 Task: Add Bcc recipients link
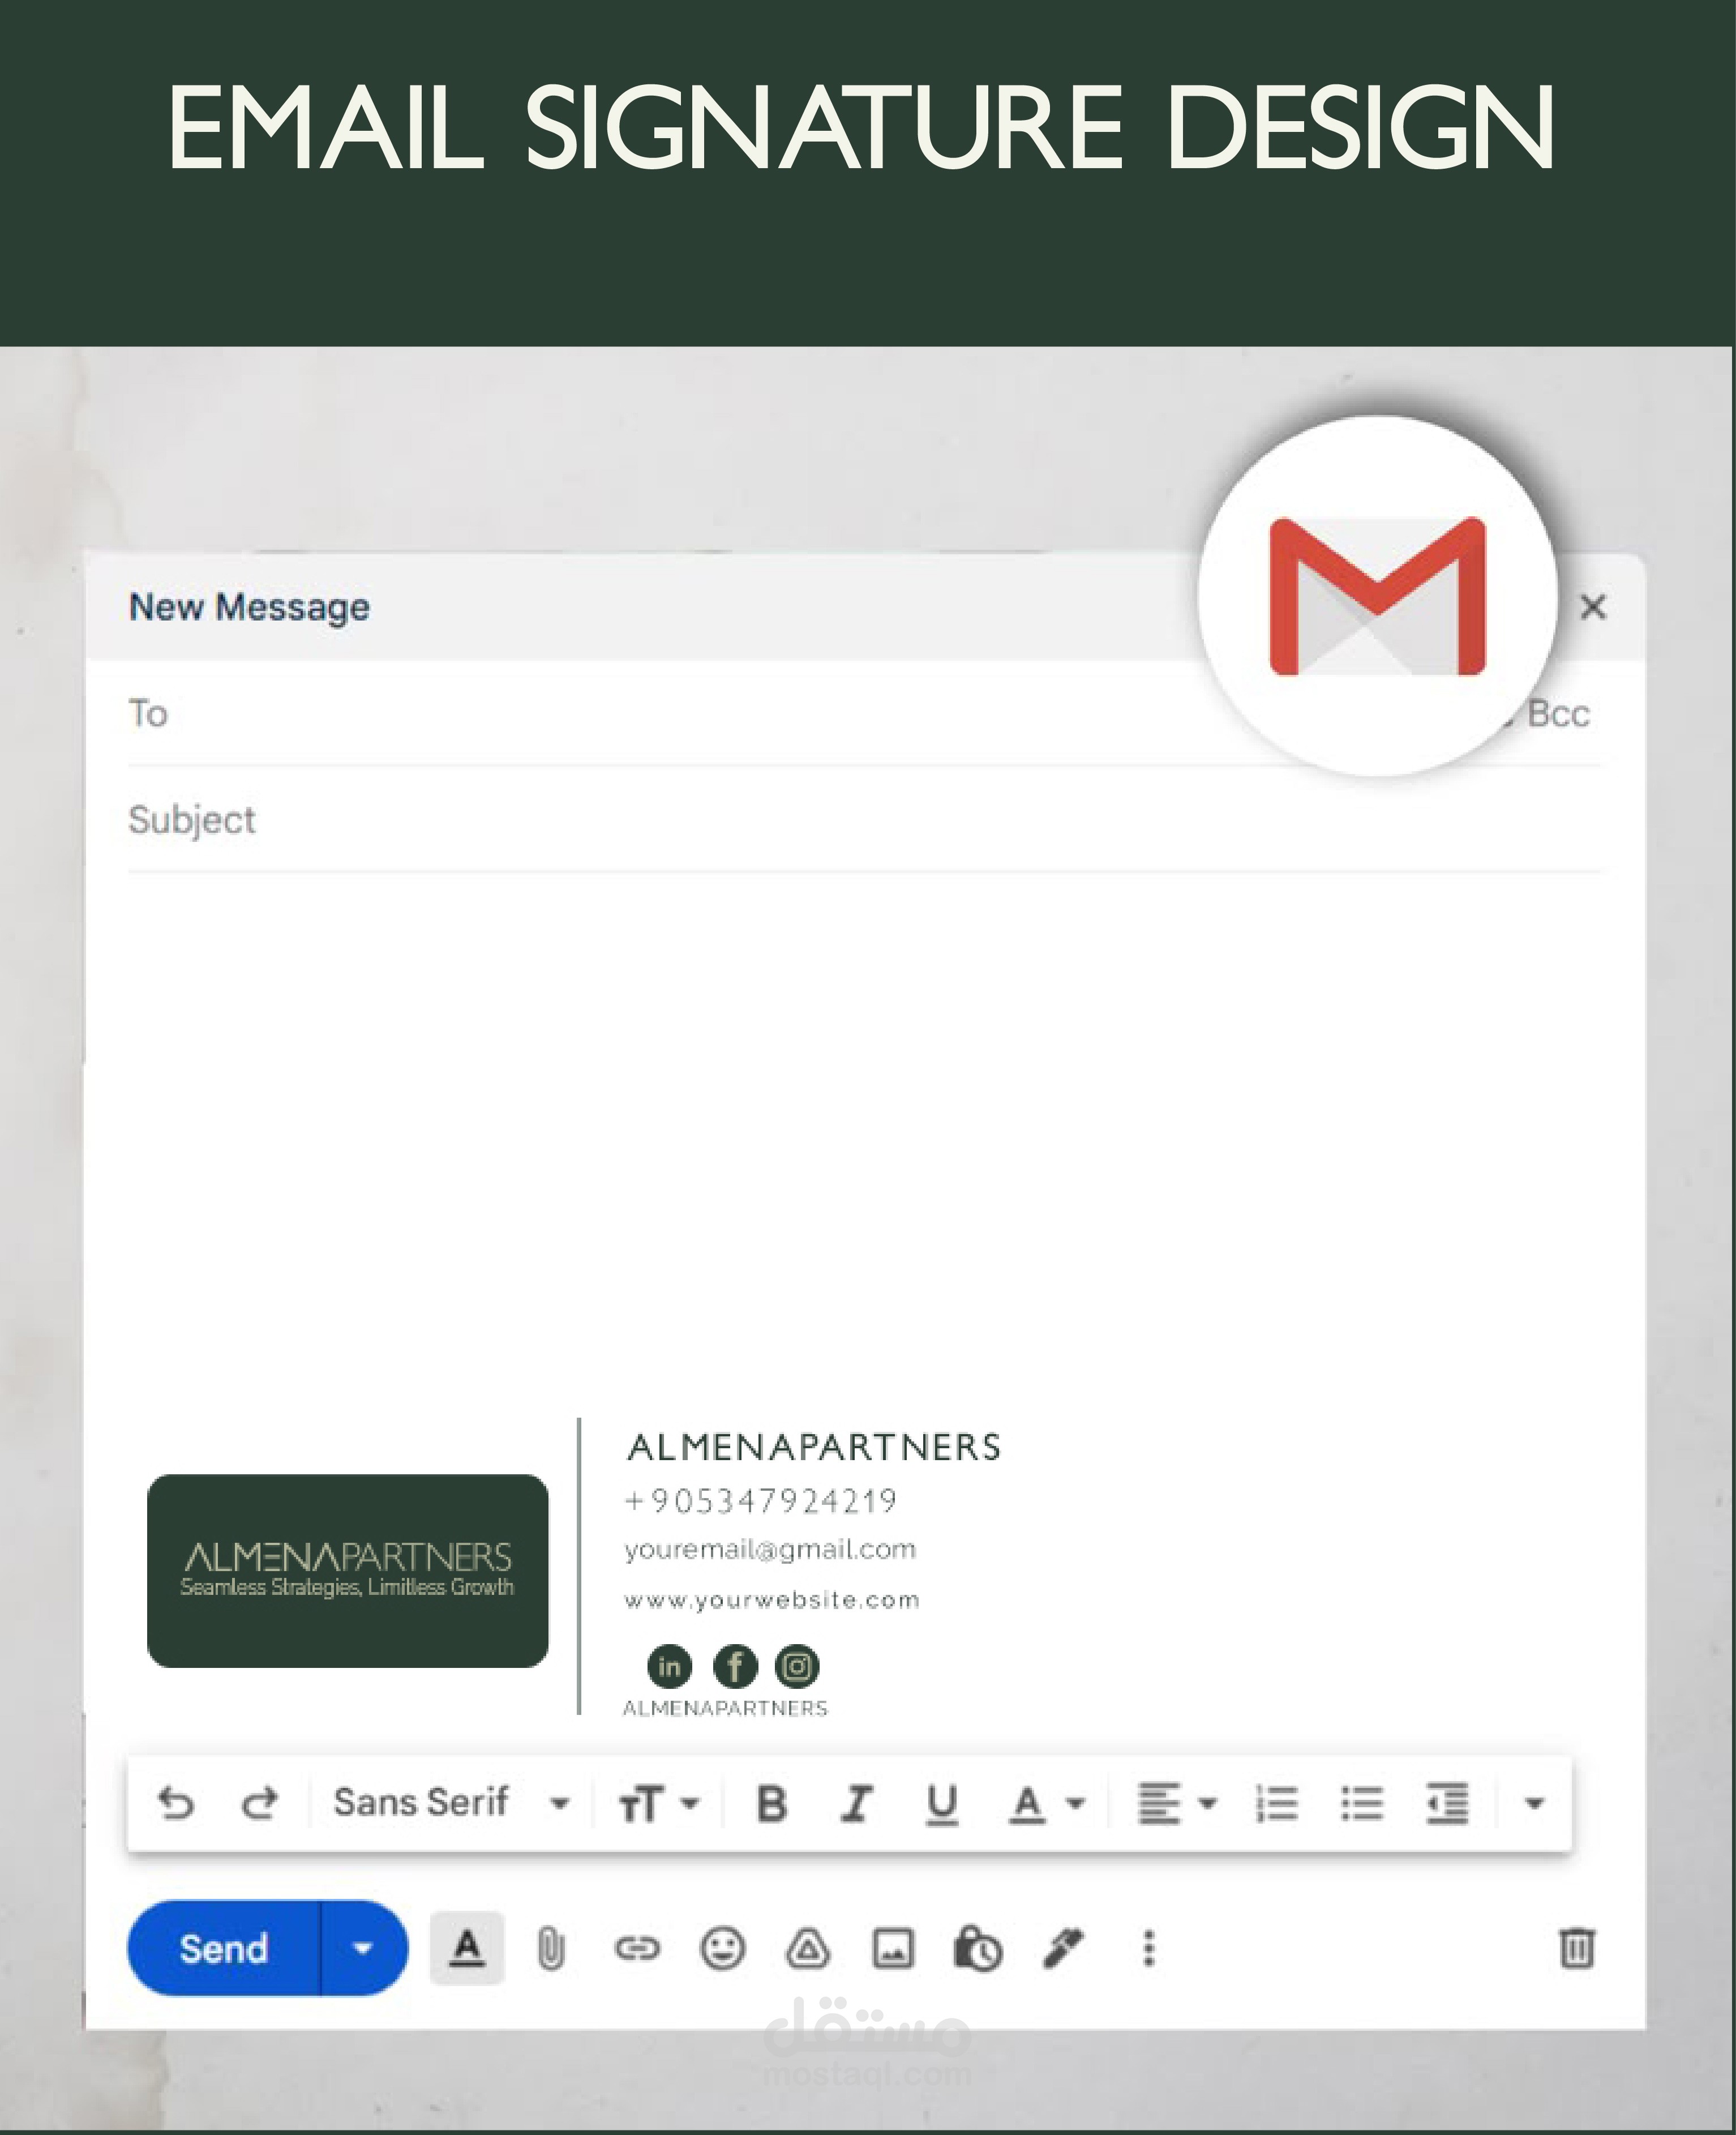1558,714
